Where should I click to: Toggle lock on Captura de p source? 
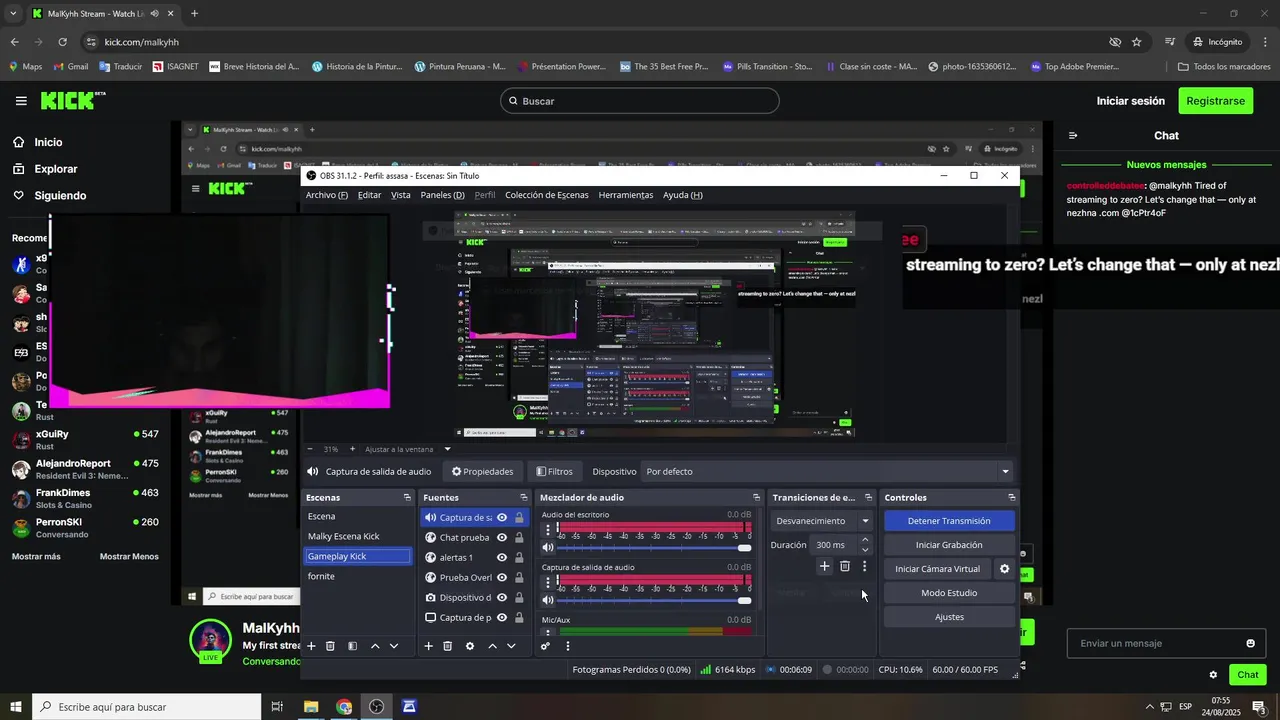[519, 617]
